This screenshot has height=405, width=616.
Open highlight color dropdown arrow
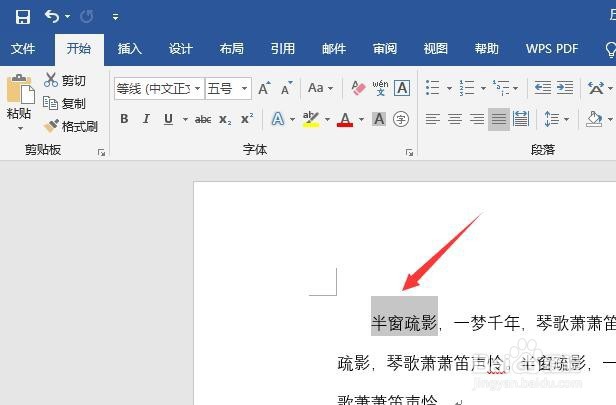(327, 119)
